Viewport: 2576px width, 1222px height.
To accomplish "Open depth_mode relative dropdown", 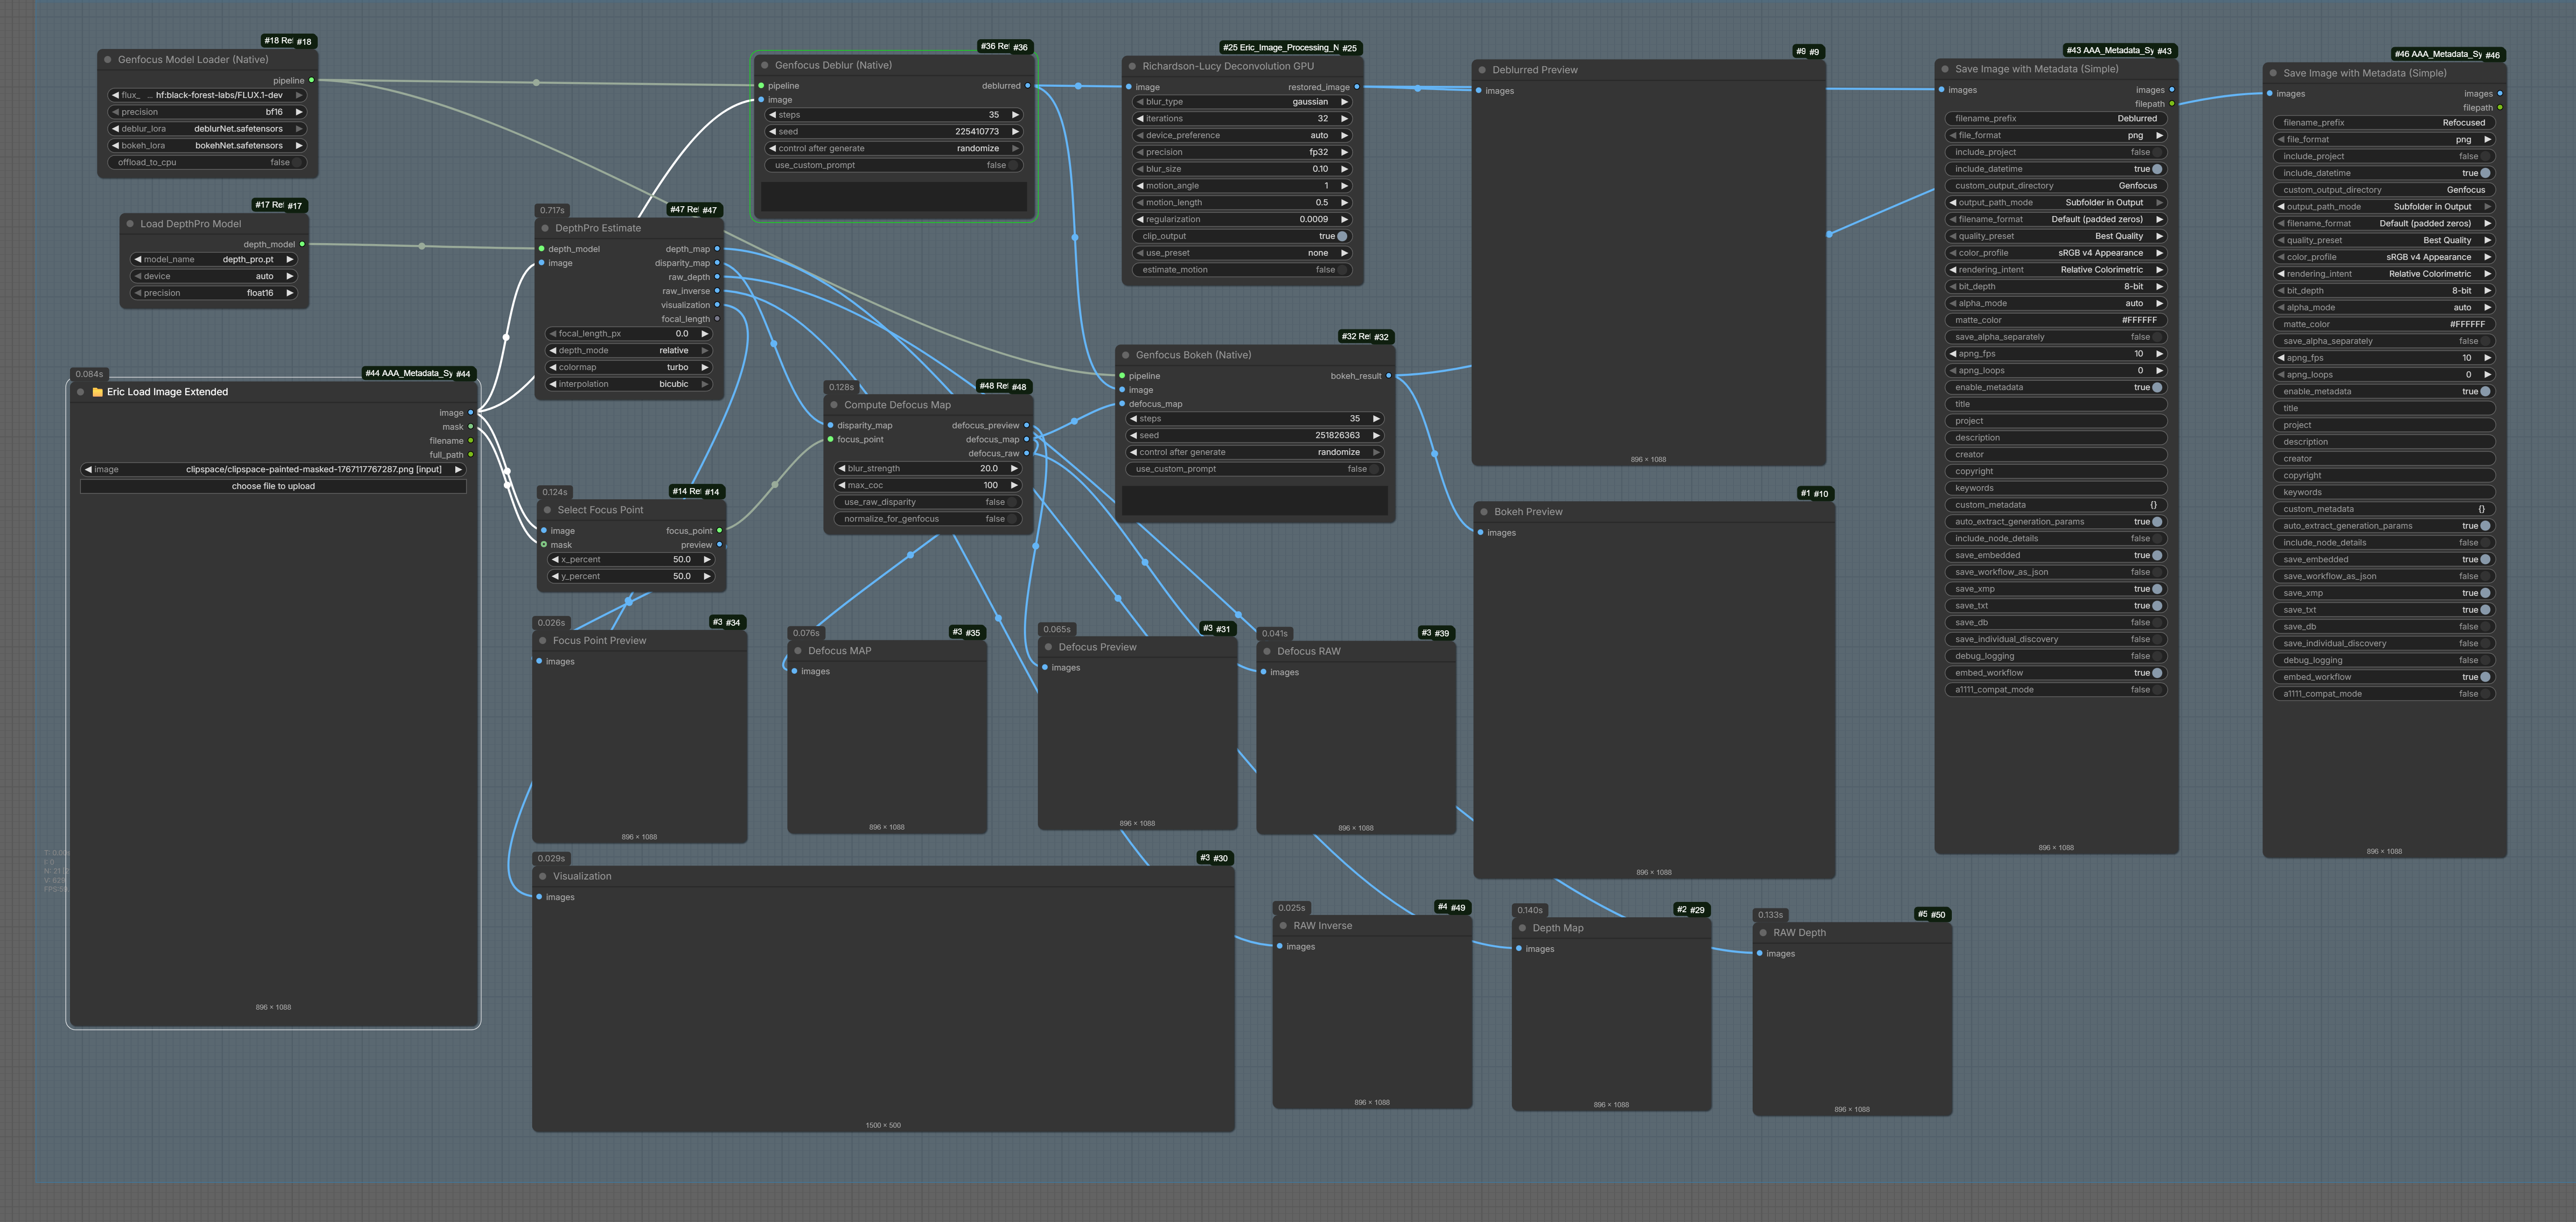I will tap(629, 351).
